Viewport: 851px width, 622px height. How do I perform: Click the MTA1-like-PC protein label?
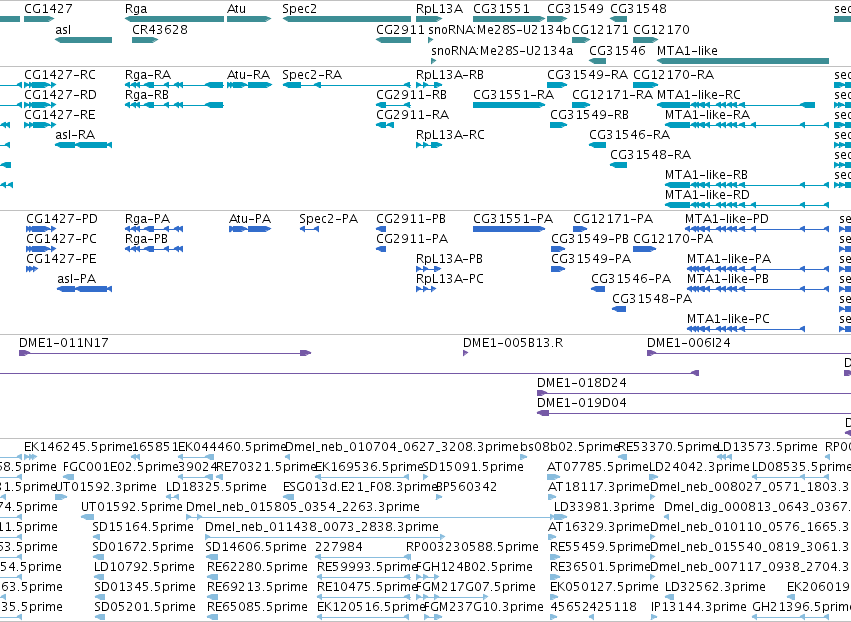coord(728,319)
